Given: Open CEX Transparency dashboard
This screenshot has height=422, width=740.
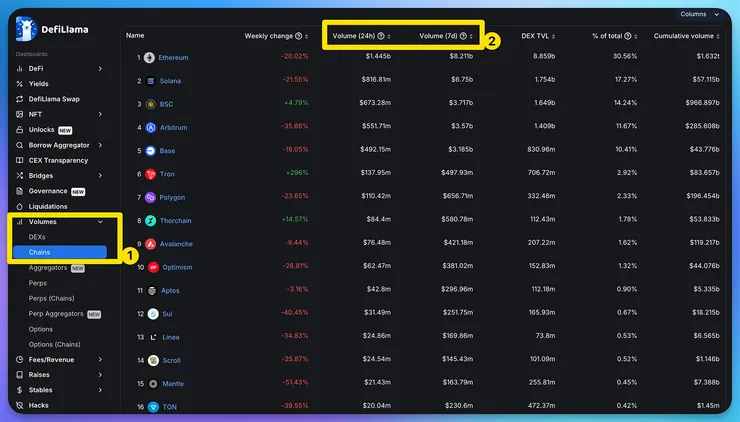Looking at the screenshot, I should tap(59, 160).
